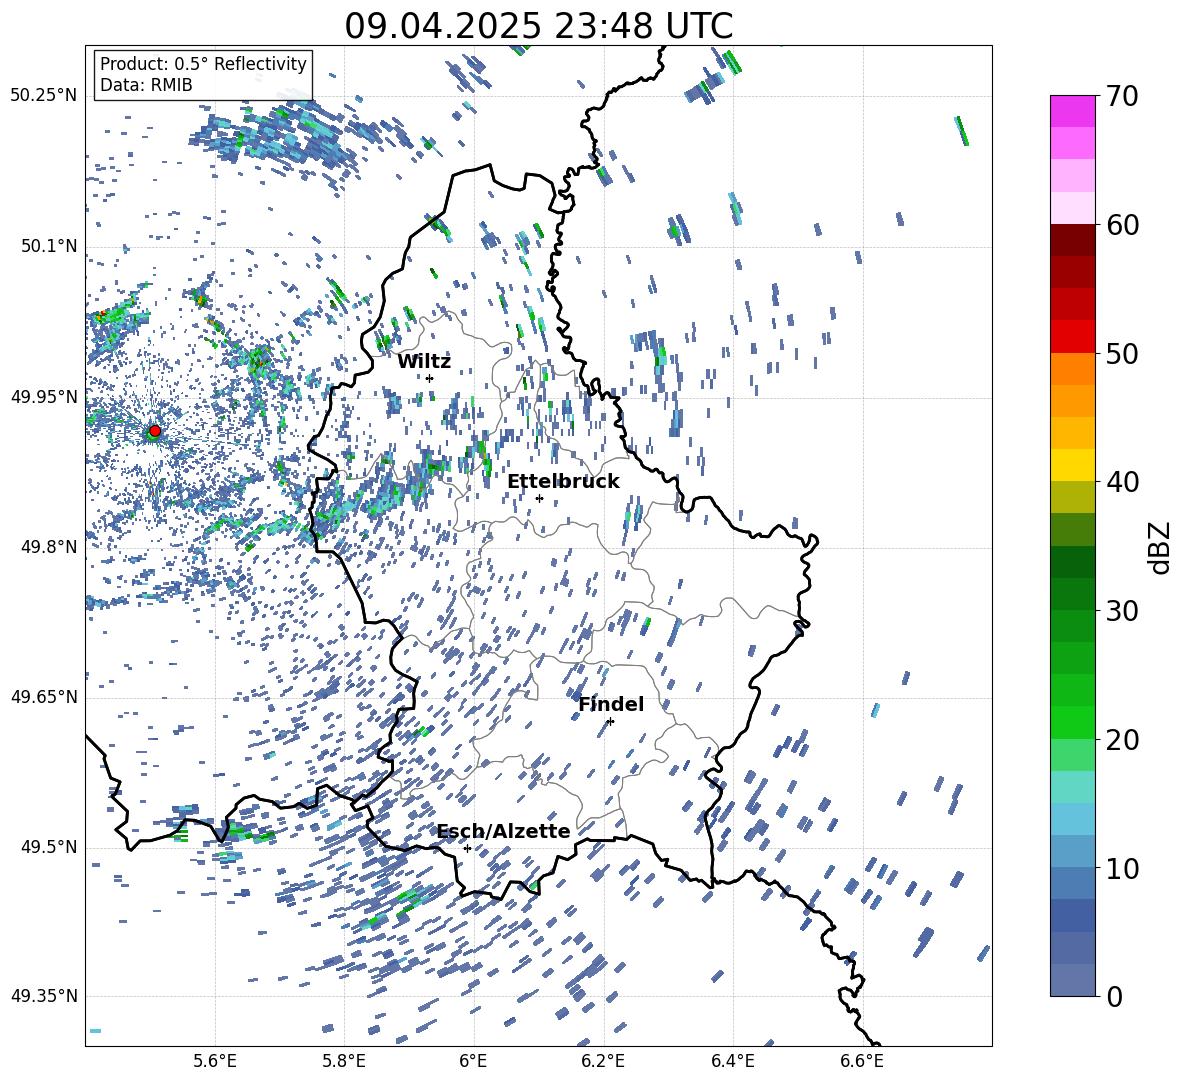Image resolution: width=1184 pixels, height=1081 pixels.
Task: Click the 20 colorbar tick label
Action: pyautogui.click(x=1122, y=740)
